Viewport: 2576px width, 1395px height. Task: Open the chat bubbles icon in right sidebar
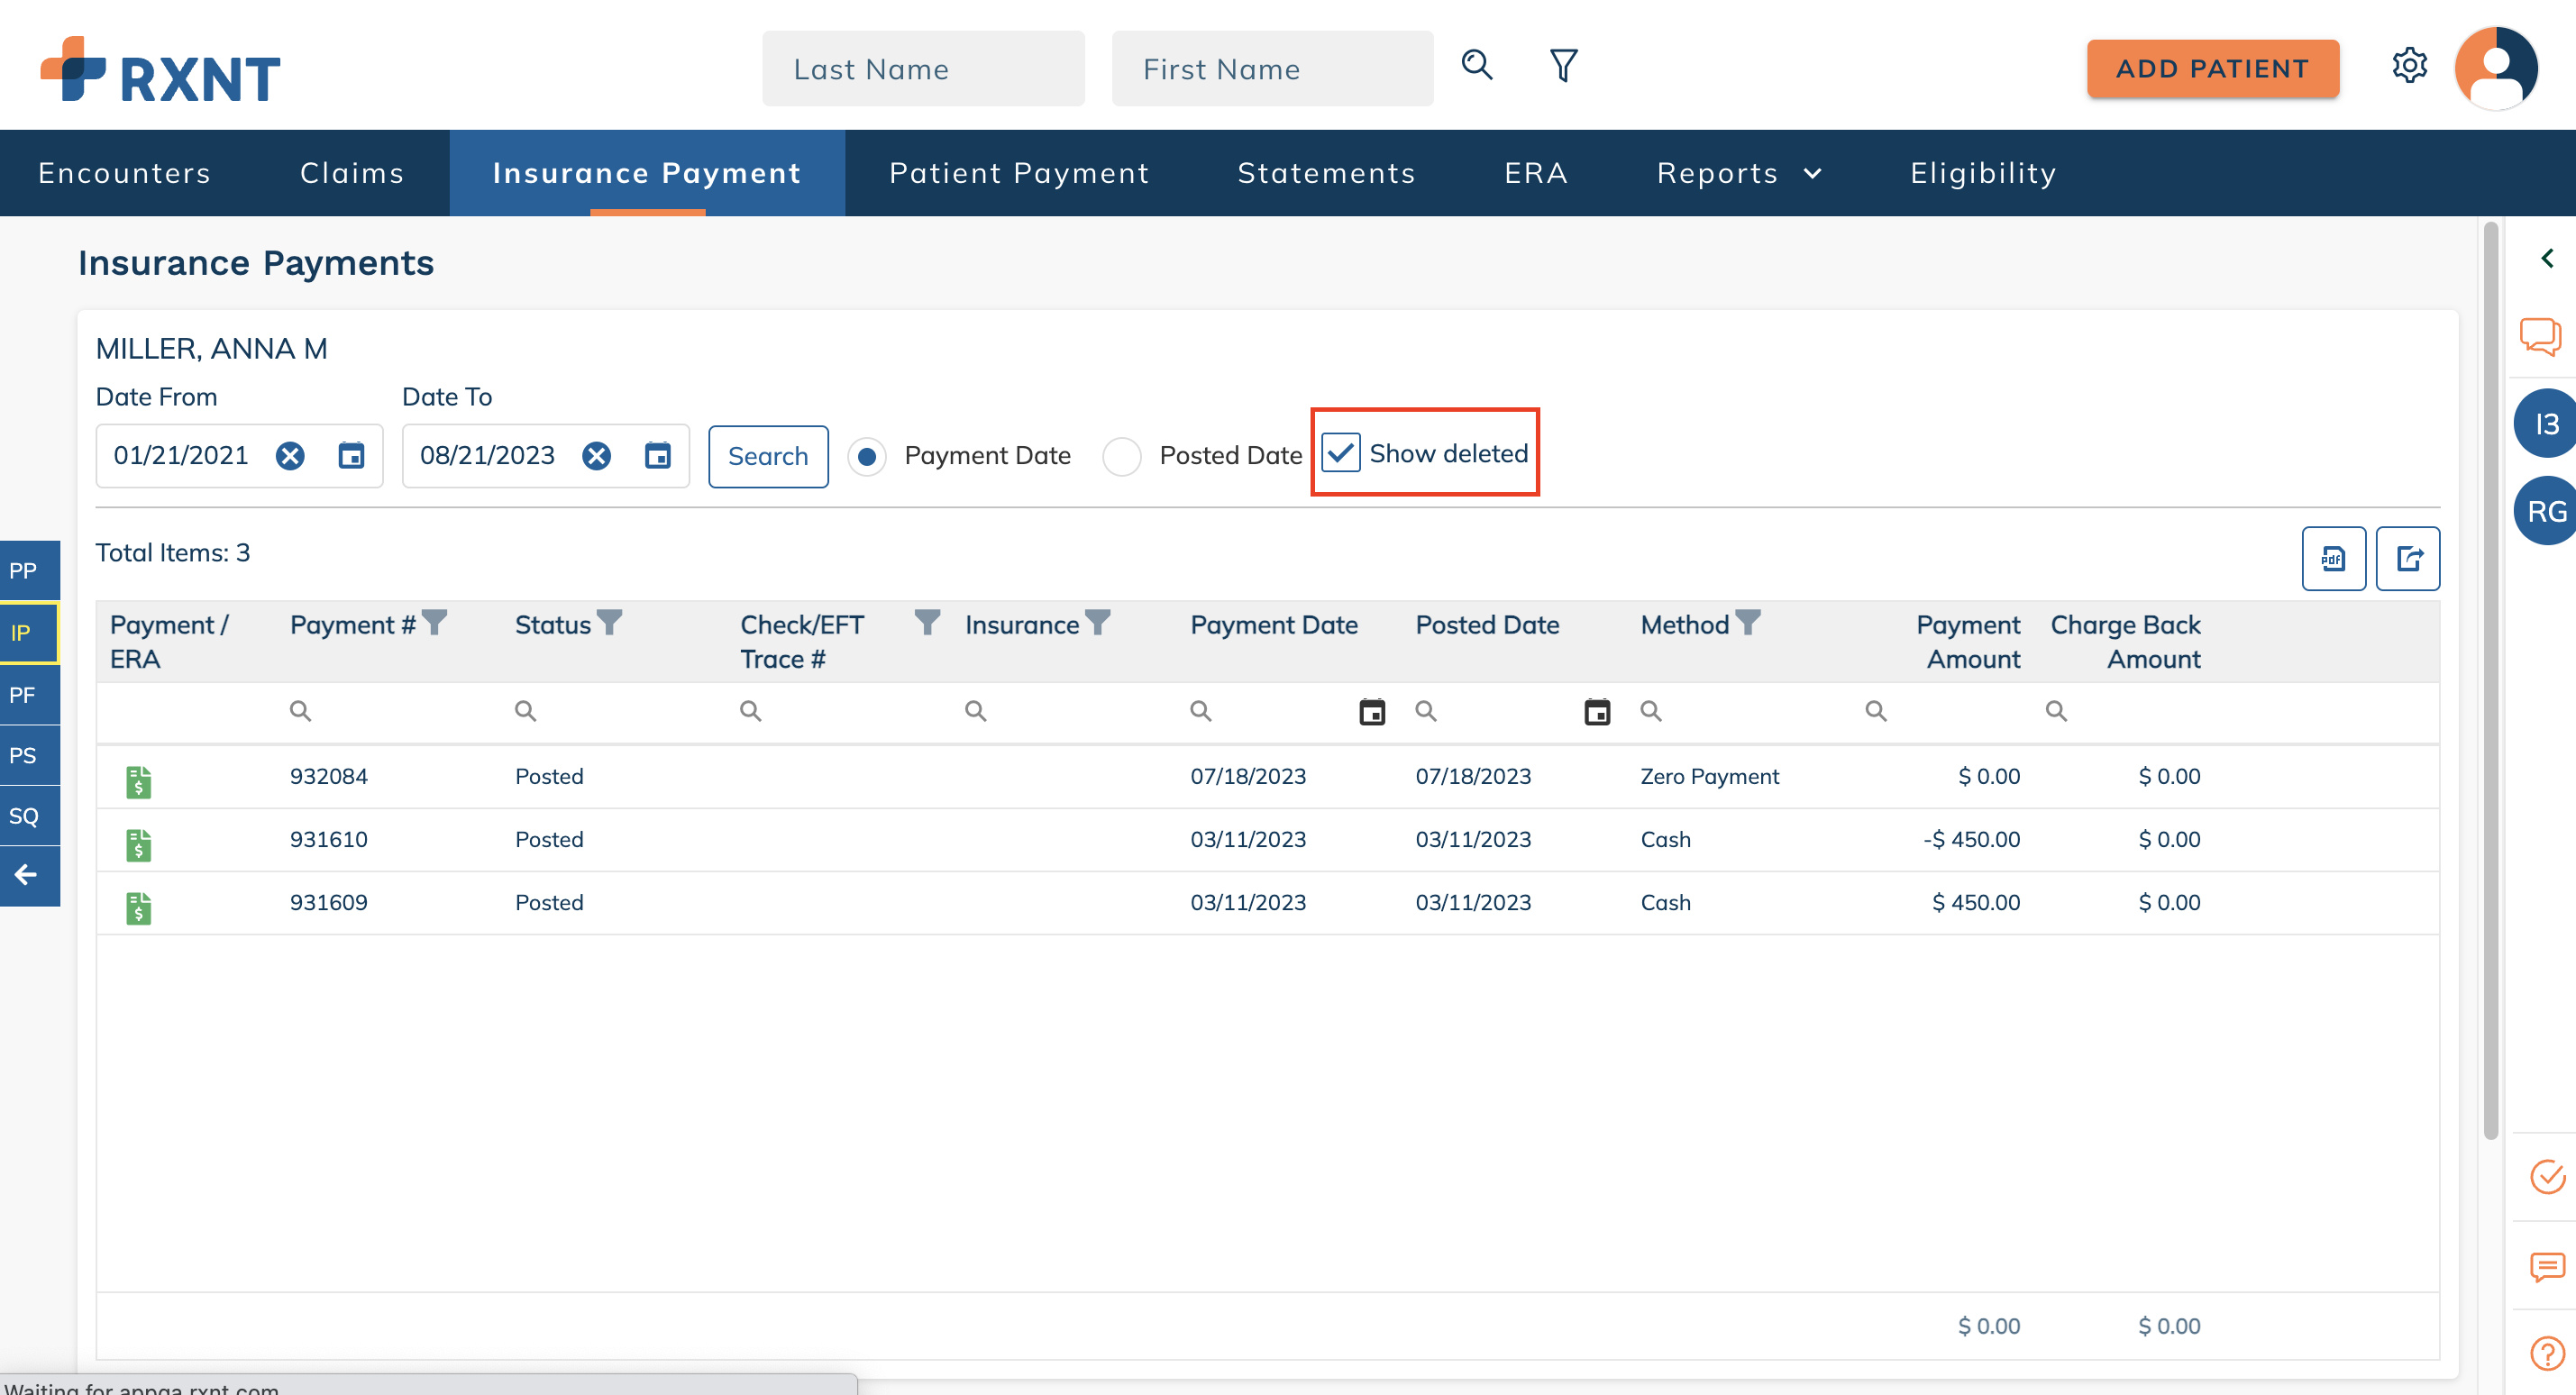click(2539, 335)
